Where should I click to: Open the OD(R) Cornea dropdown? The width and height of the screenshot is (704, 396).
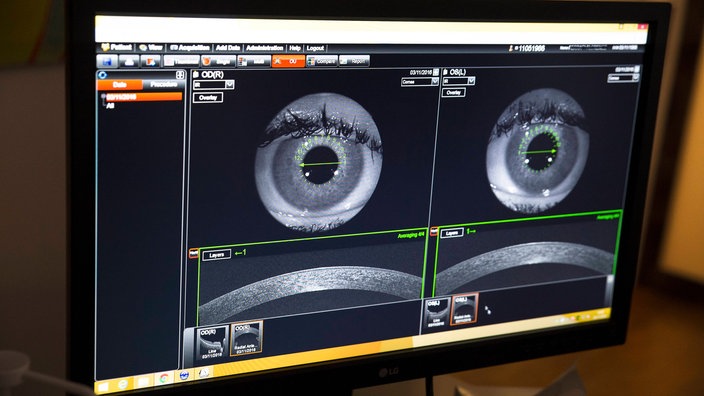click(420, 82)
